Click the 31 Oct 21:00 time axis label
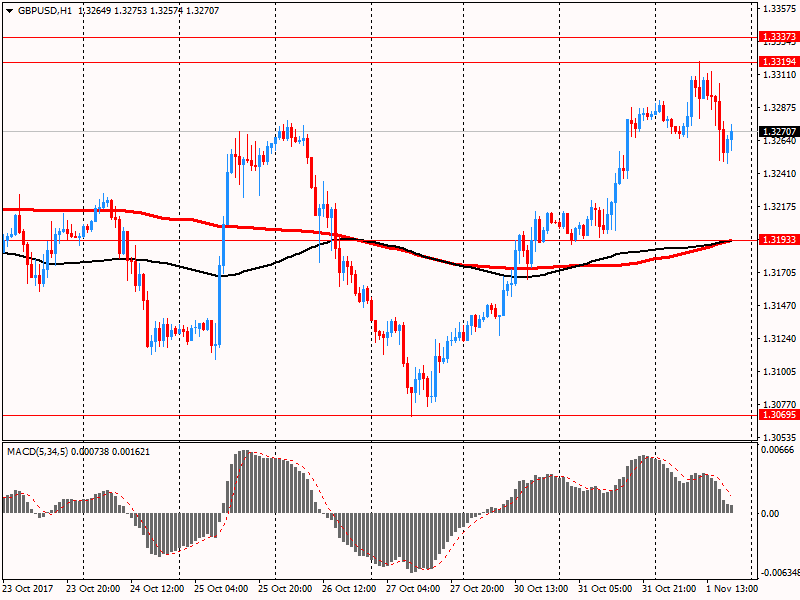The width and height of the screenshot is (800, 600). tap(669, 589)
